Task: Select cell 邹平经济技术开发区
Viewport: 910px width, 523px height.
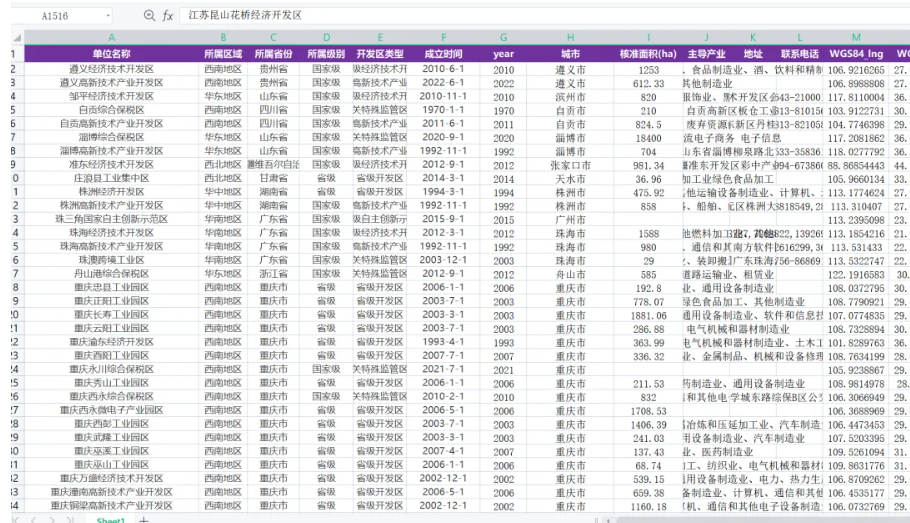Action: (111, 96)
